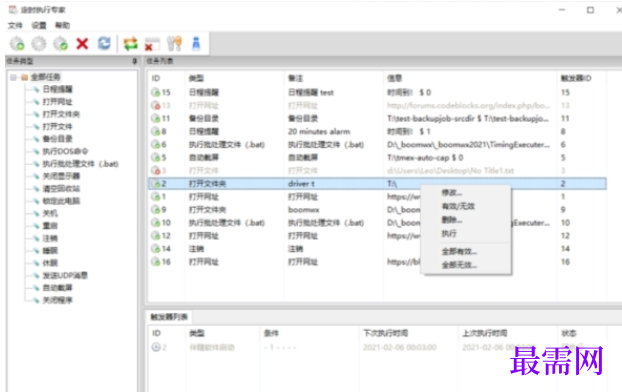Select 打开文件 in the task type tree
Screen dimensions: 622x392
click(x=58, y=127)
